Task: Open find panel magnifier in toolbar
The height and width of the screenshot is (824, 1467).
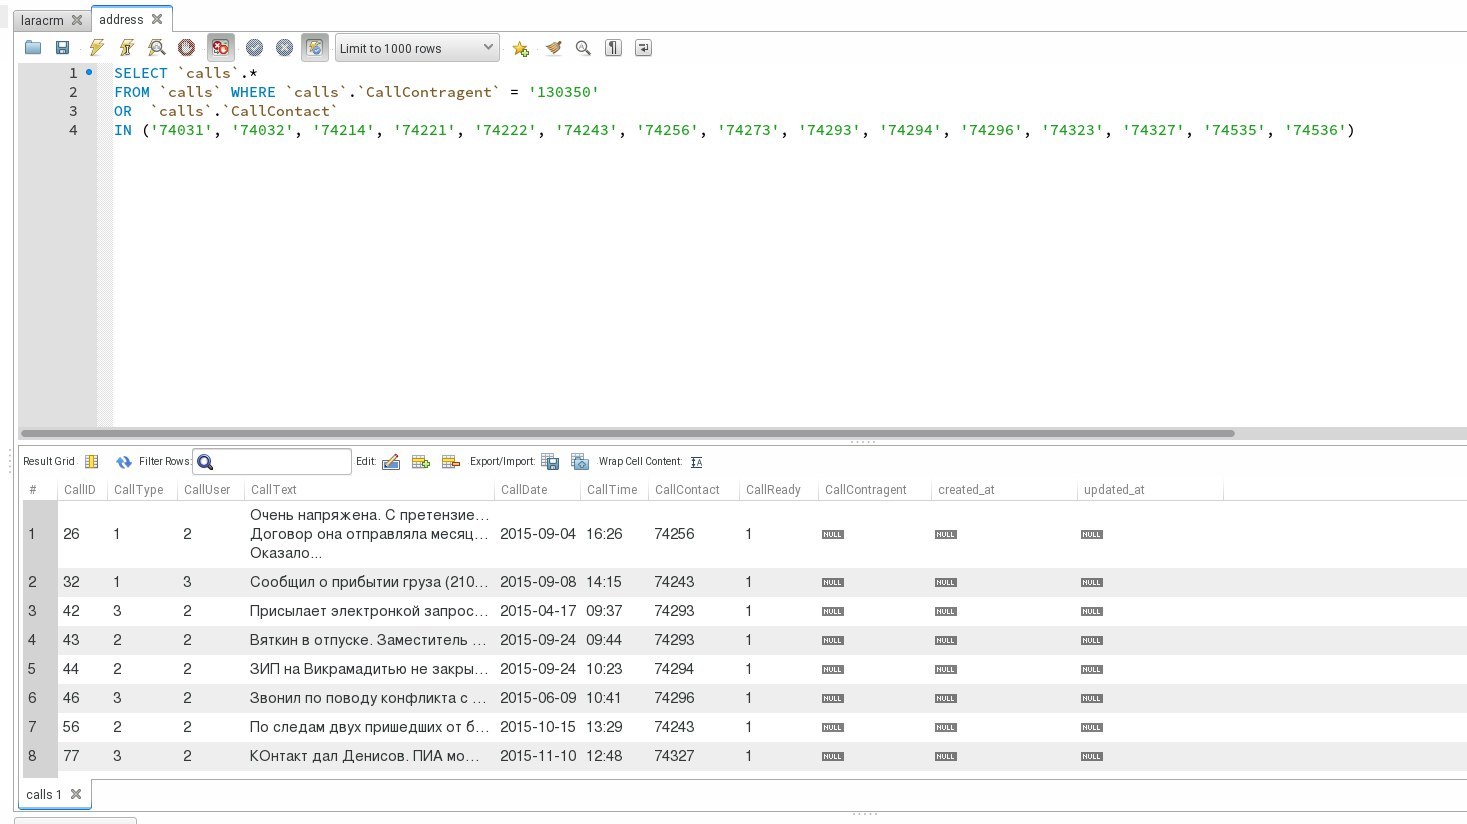Action: click(583, 48)
